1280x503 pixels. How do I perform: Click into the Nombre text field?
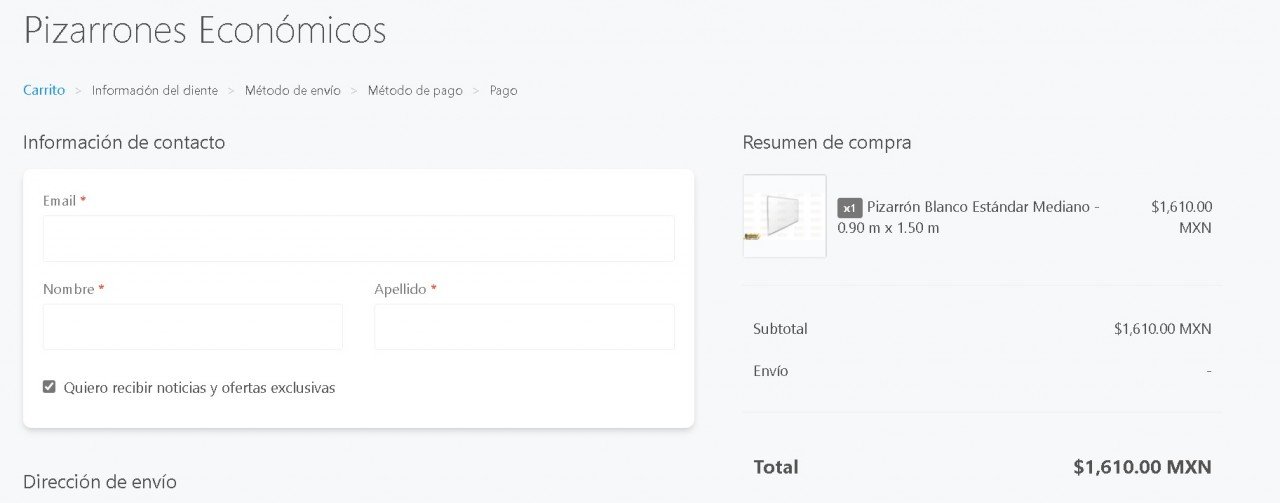click(x=192, y=327)
